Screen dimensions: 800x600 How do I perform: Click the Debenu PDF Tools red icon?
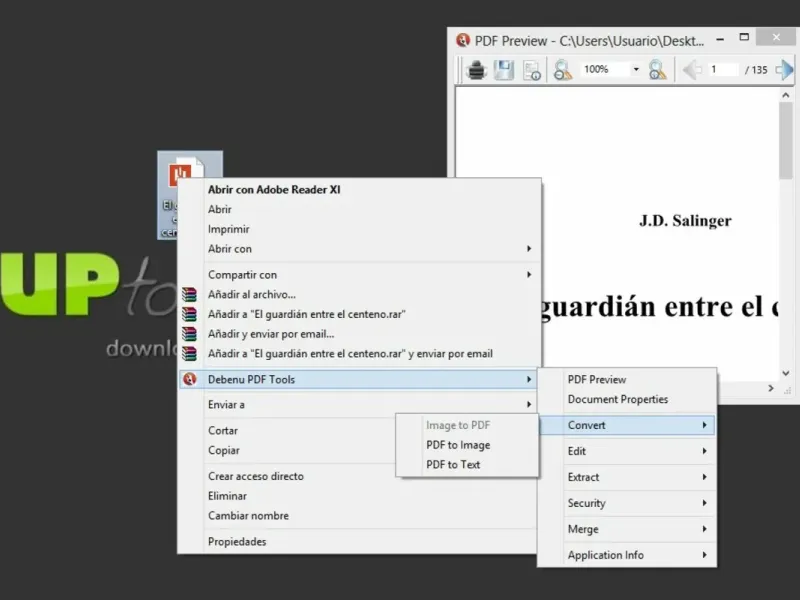click(189, 379)
